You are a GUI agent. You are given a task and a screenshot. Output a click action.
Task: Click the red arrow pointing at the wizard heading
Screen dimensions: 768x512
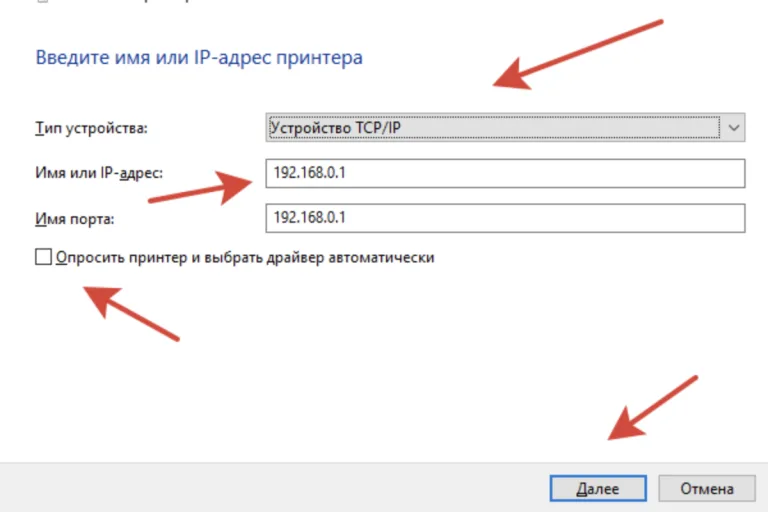(x=578, y=55)
